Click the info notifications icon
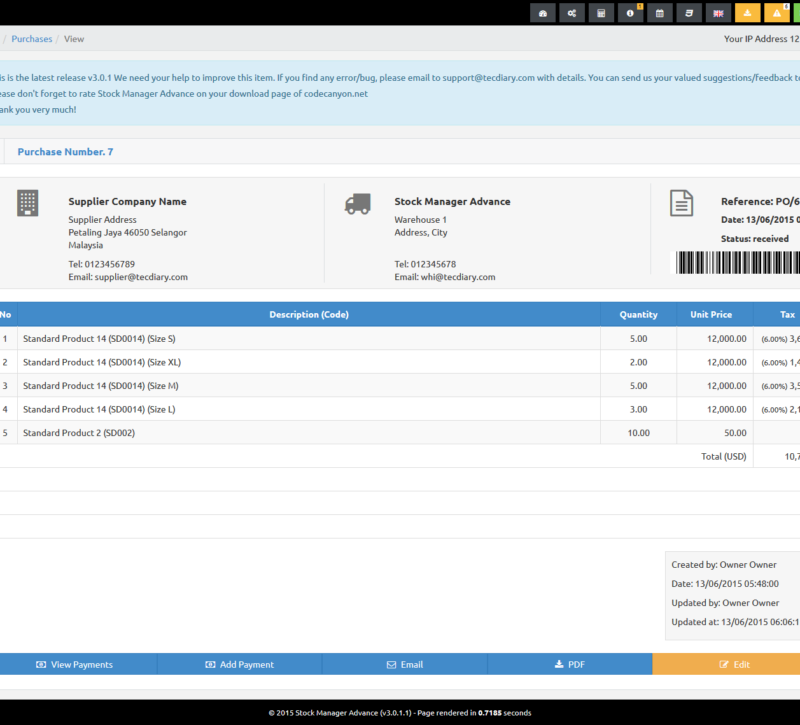 point(630,13)
